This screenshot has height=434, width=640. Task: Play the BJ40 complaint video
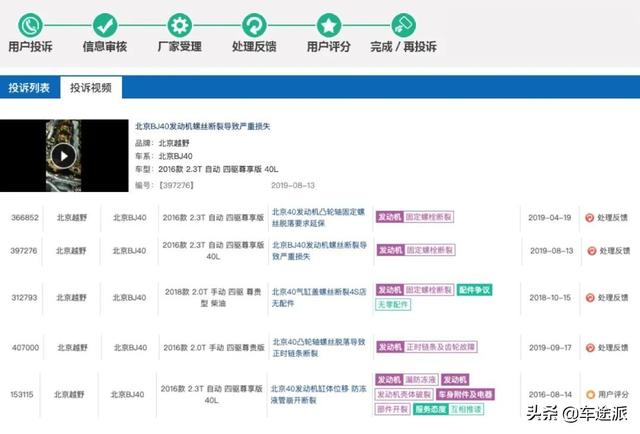point(64,156)
